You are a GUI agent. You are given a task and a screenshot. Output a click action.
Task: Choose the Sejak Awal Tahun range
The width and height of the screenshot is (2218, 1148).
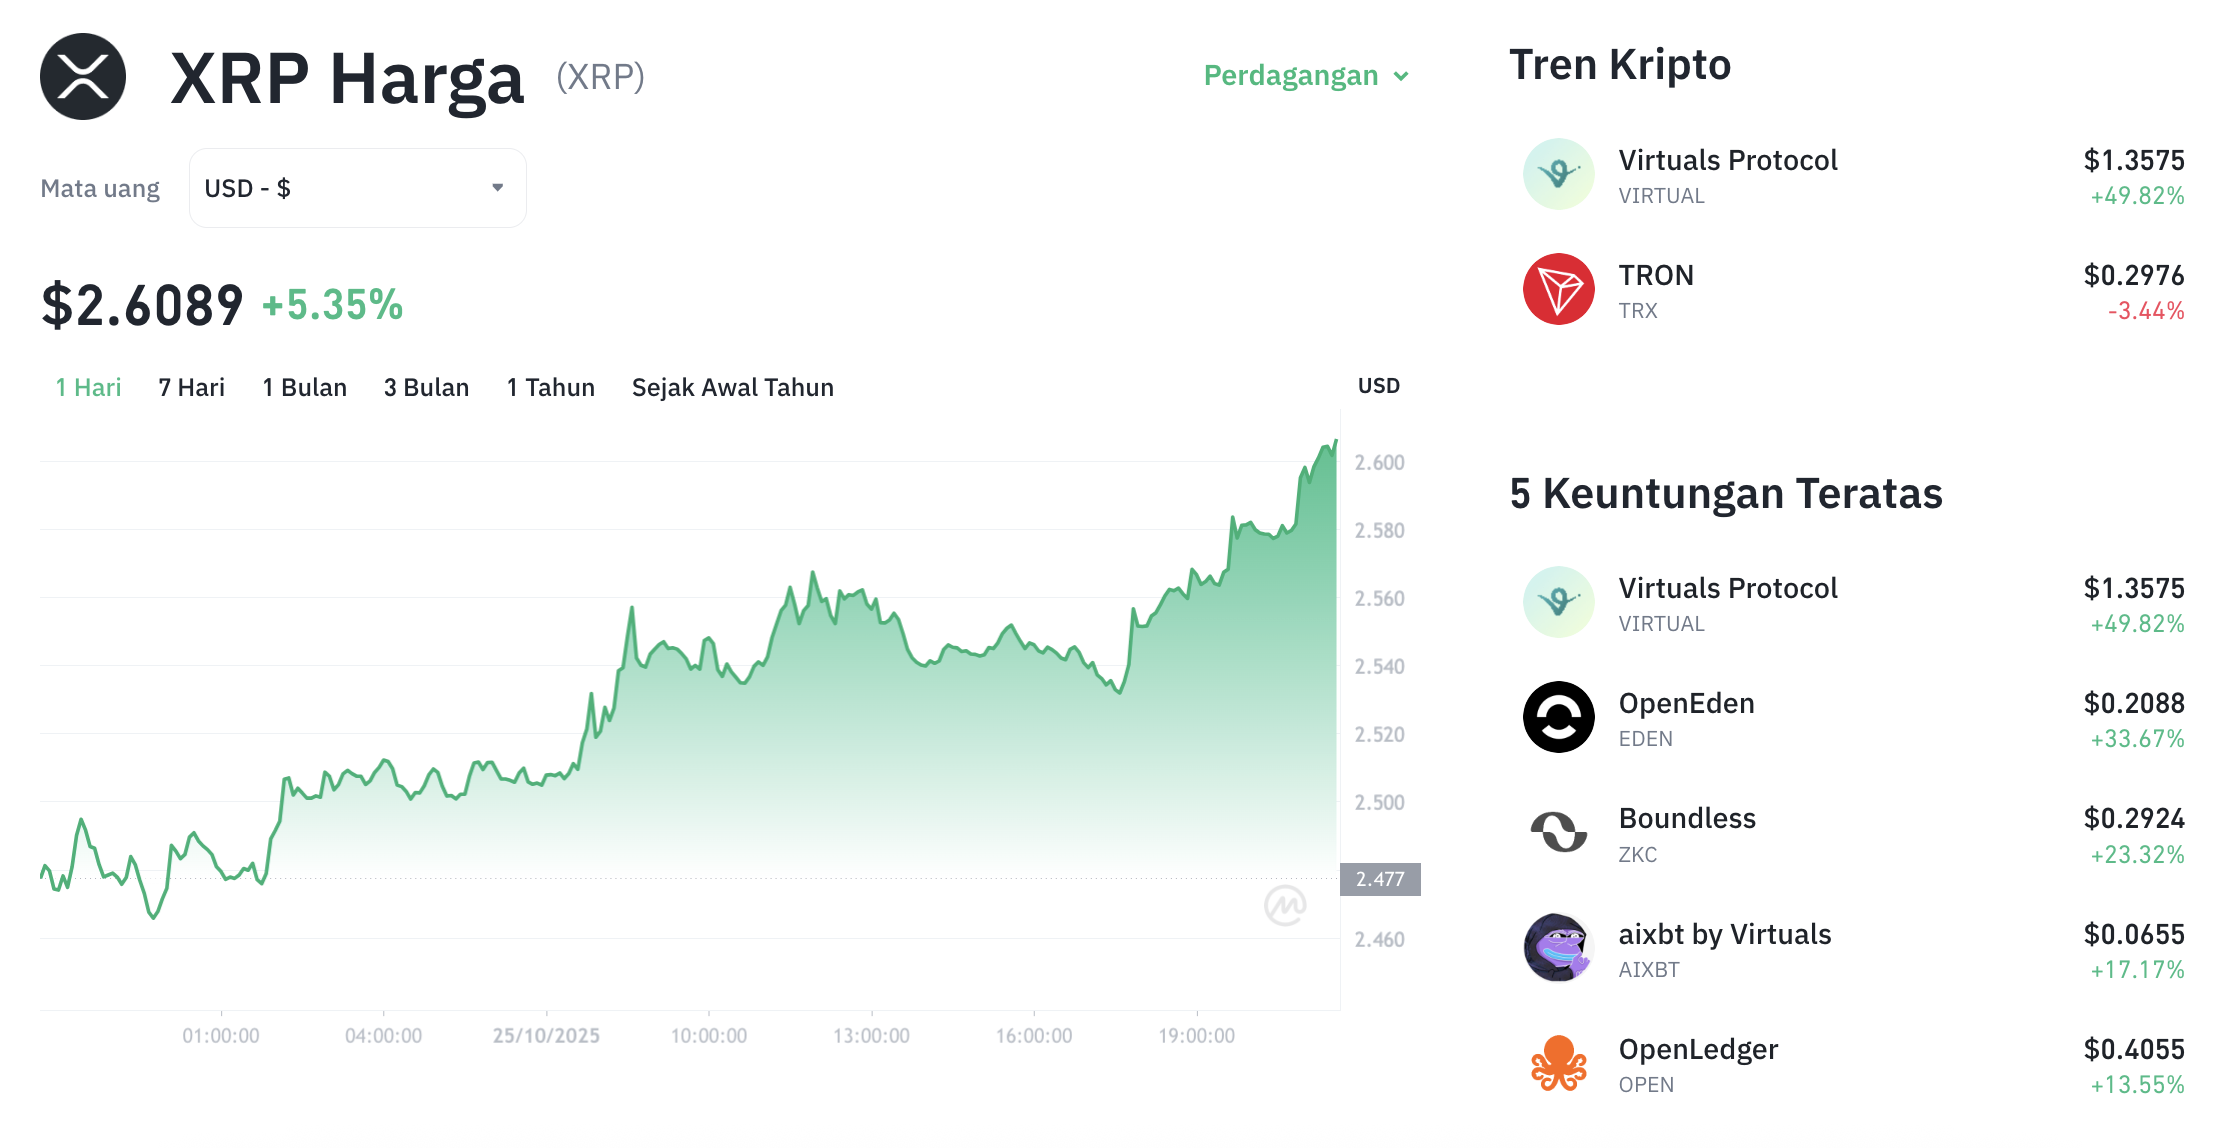tap(732, 387)
